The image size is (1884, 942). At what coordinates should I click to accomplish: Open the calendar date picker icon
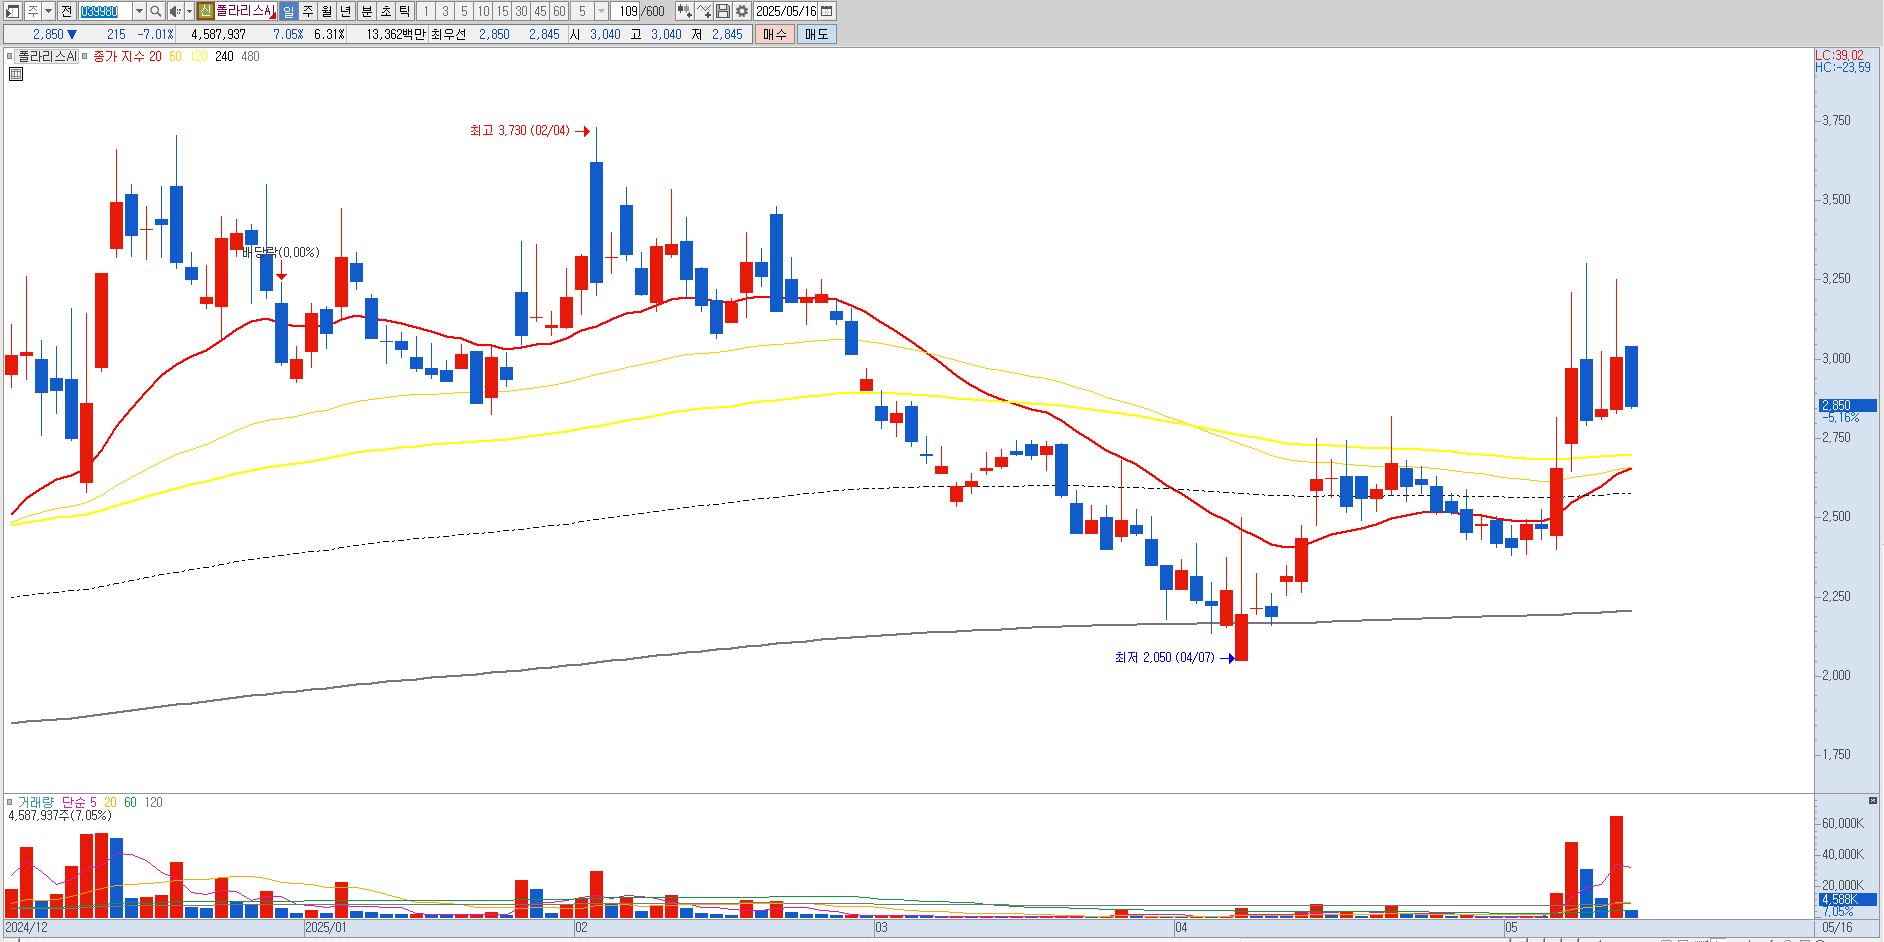tap(827, 11)
